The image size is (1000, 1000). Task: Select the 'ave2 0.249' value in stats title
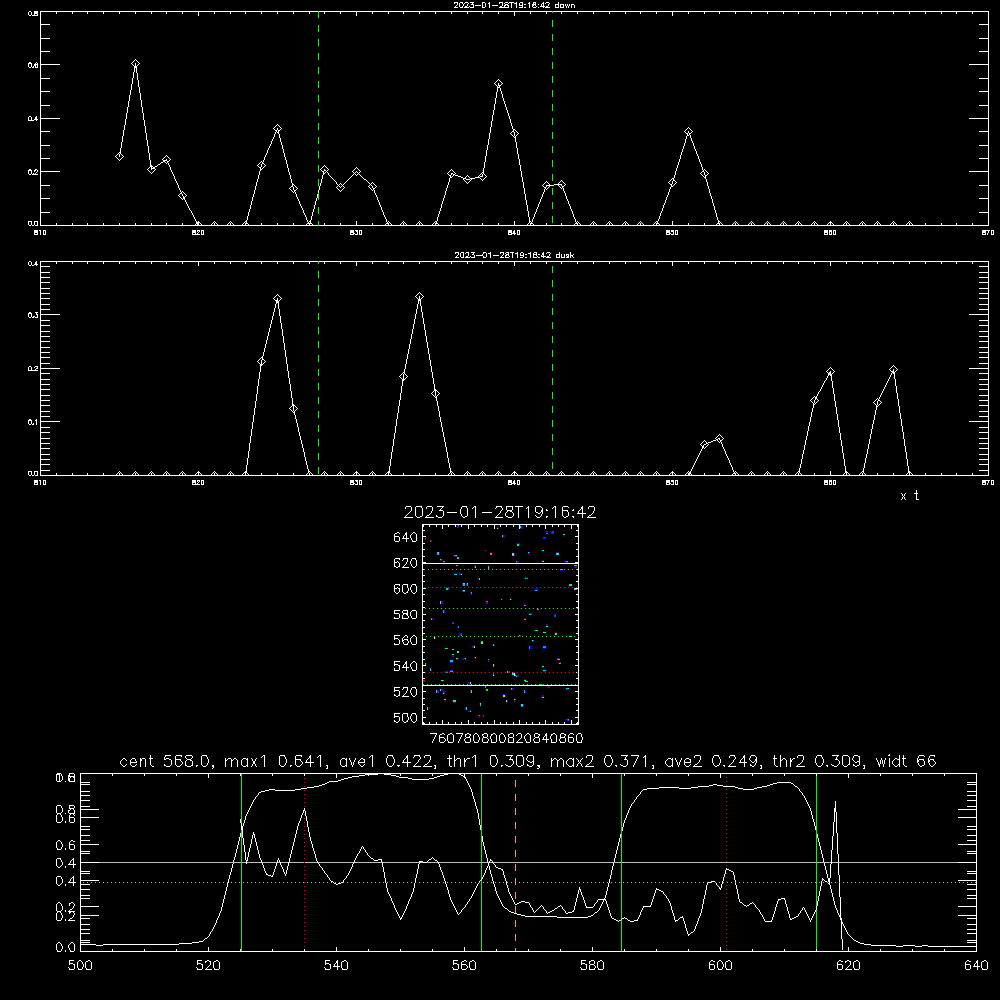(x=711, y=761)
